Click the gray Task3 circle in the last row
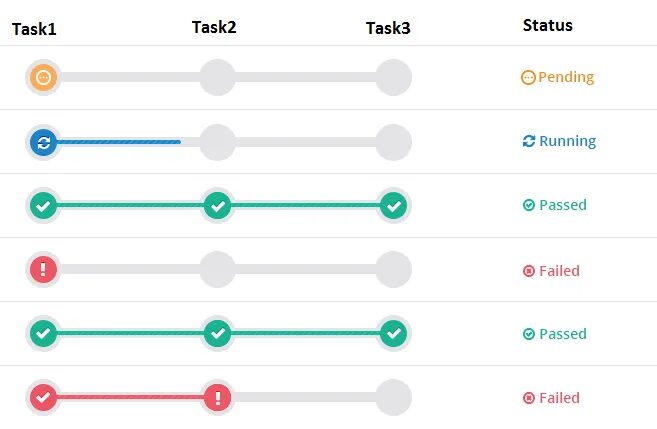657x429 pixels. pos(393,398)
